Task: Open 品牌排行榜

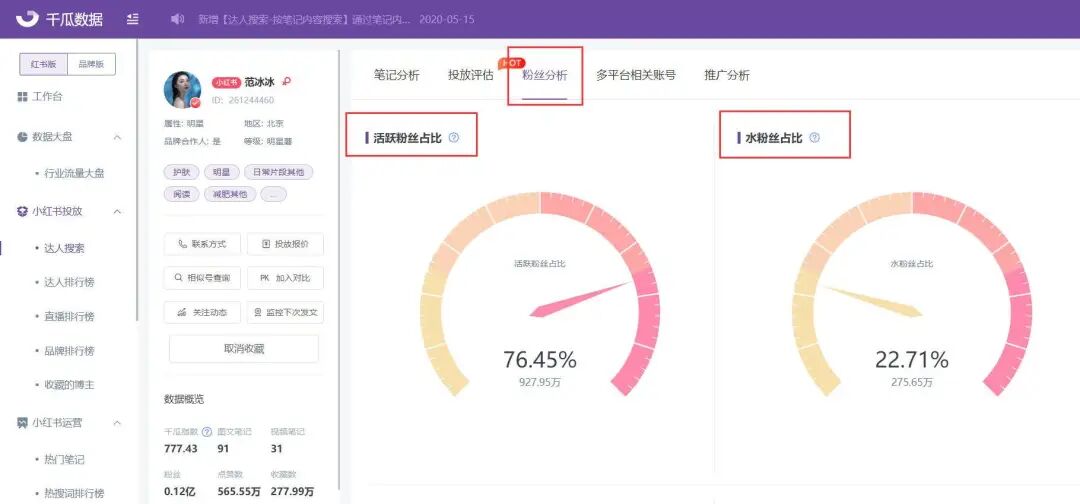Action: (69, 350)
